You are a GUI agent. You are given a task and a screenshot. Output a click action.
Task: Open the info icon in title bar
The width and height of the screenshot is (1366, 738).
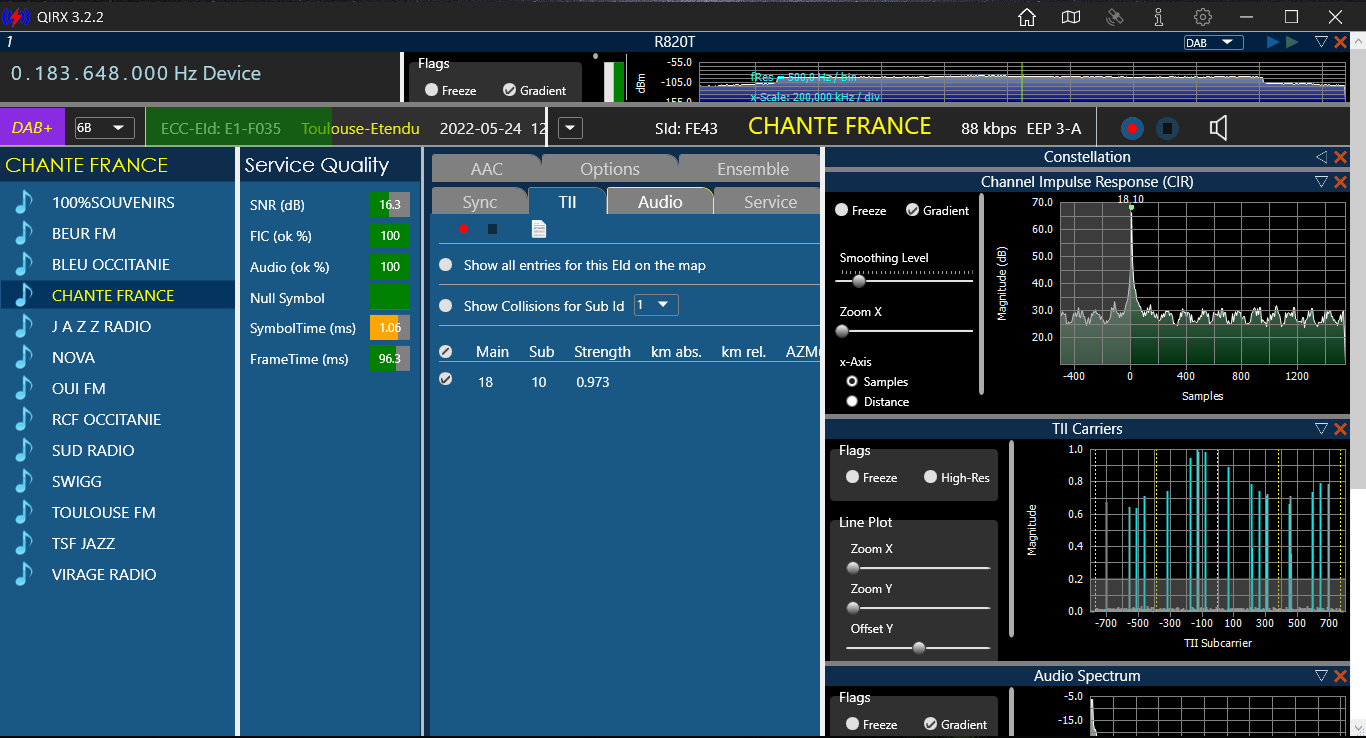click(x=1159, y=17)
